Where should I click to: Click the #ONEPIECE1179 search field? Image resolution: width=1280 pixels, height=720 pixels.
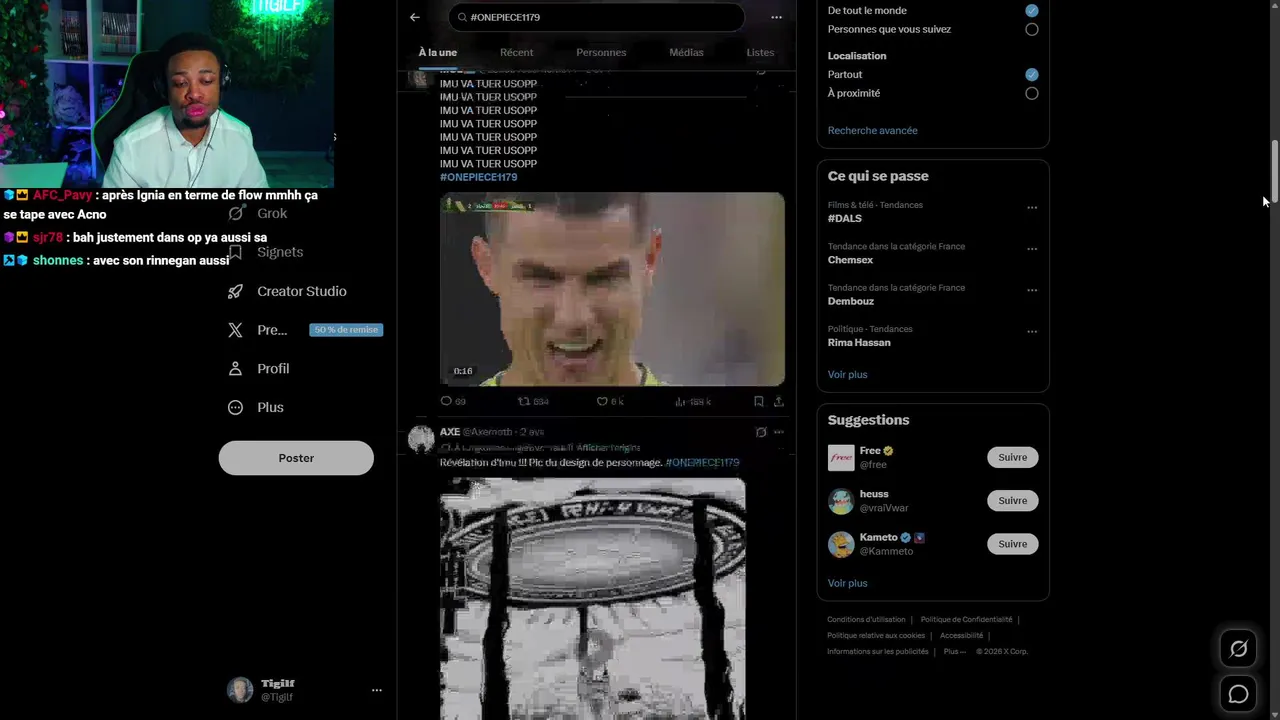tap(597, 17)
